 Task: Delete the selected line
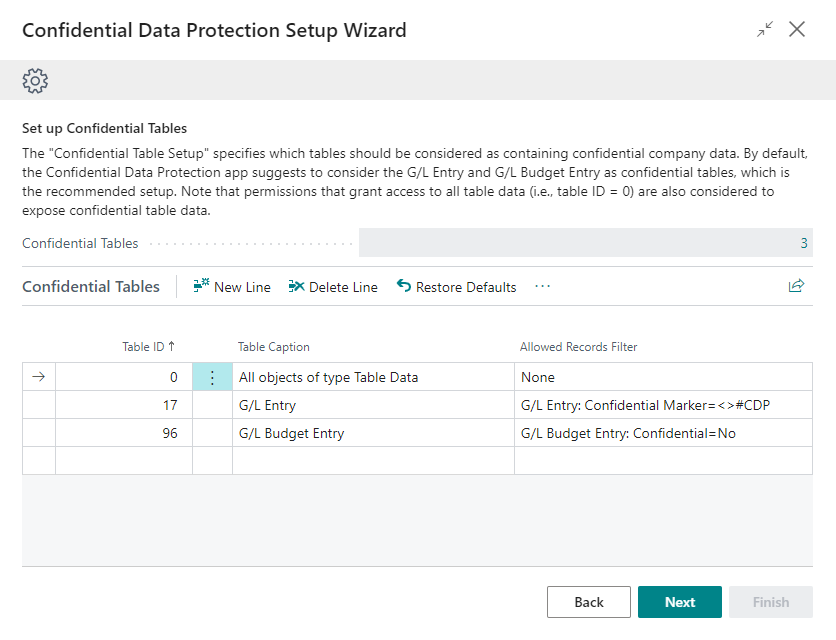(x=333, y=287)
